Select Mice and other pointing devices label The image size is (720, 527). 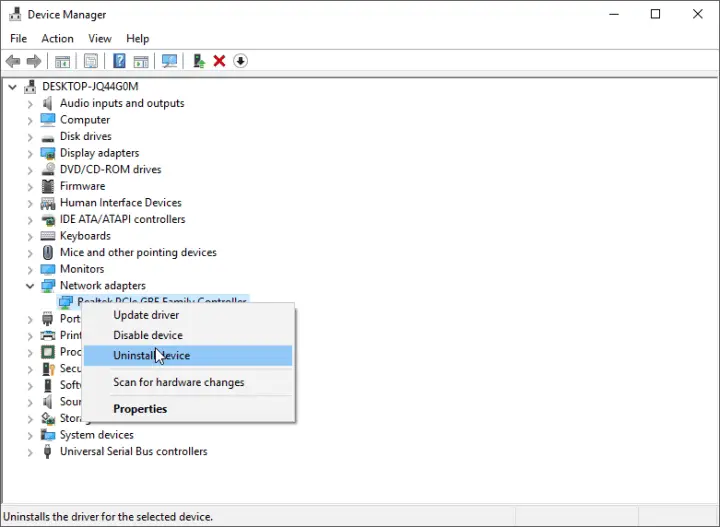pos(138,252)
